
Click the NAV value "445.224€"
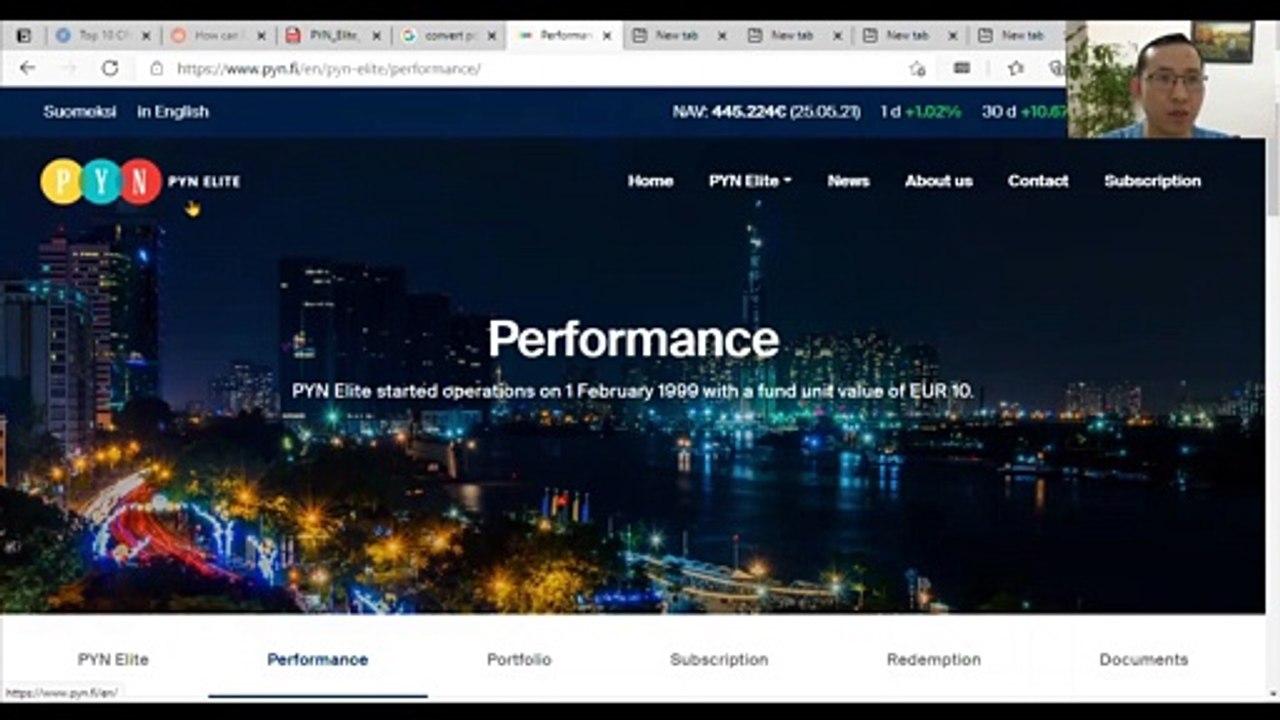point(748,111)
